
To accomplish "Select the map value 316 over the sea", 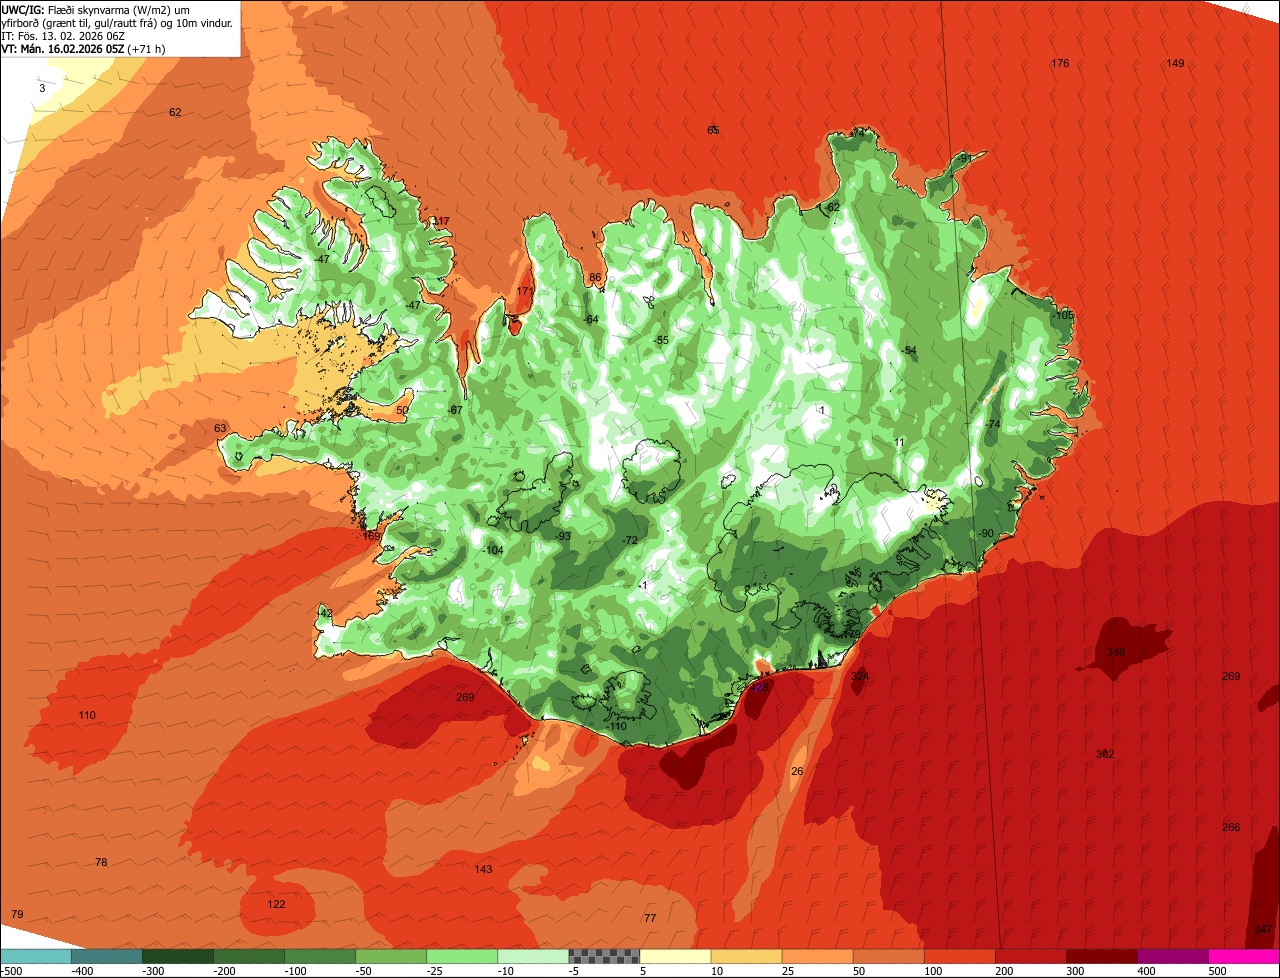I will click(1116, 653).
